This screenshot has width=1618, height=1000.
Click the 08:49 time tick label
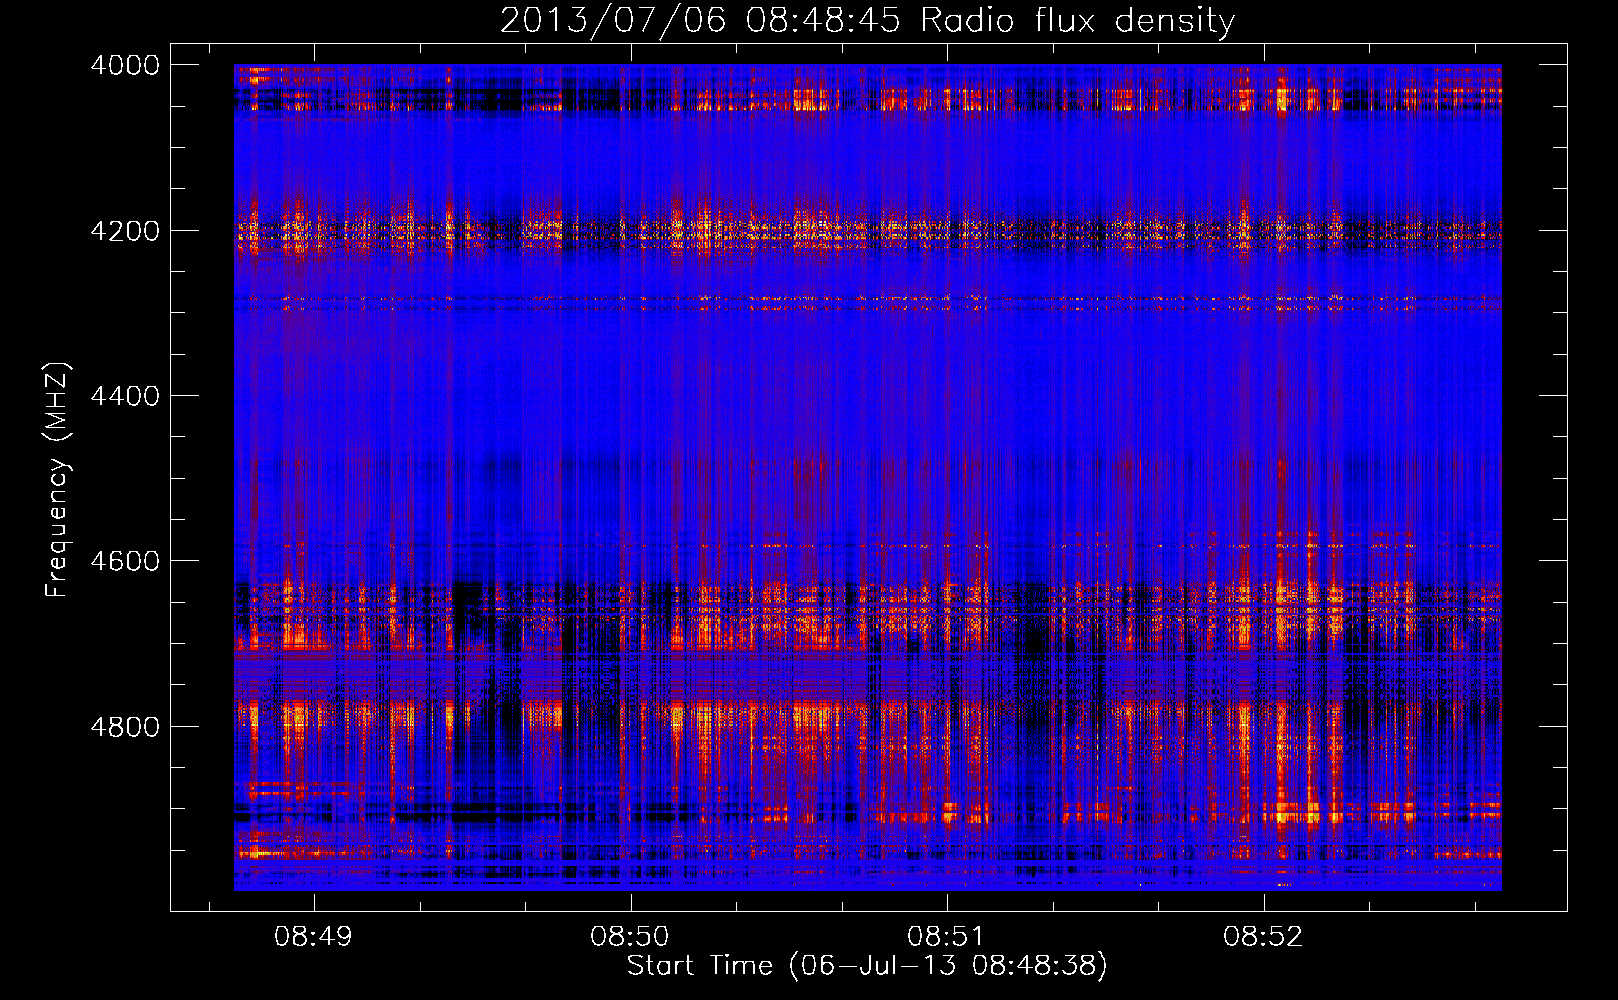pos(313,937)
